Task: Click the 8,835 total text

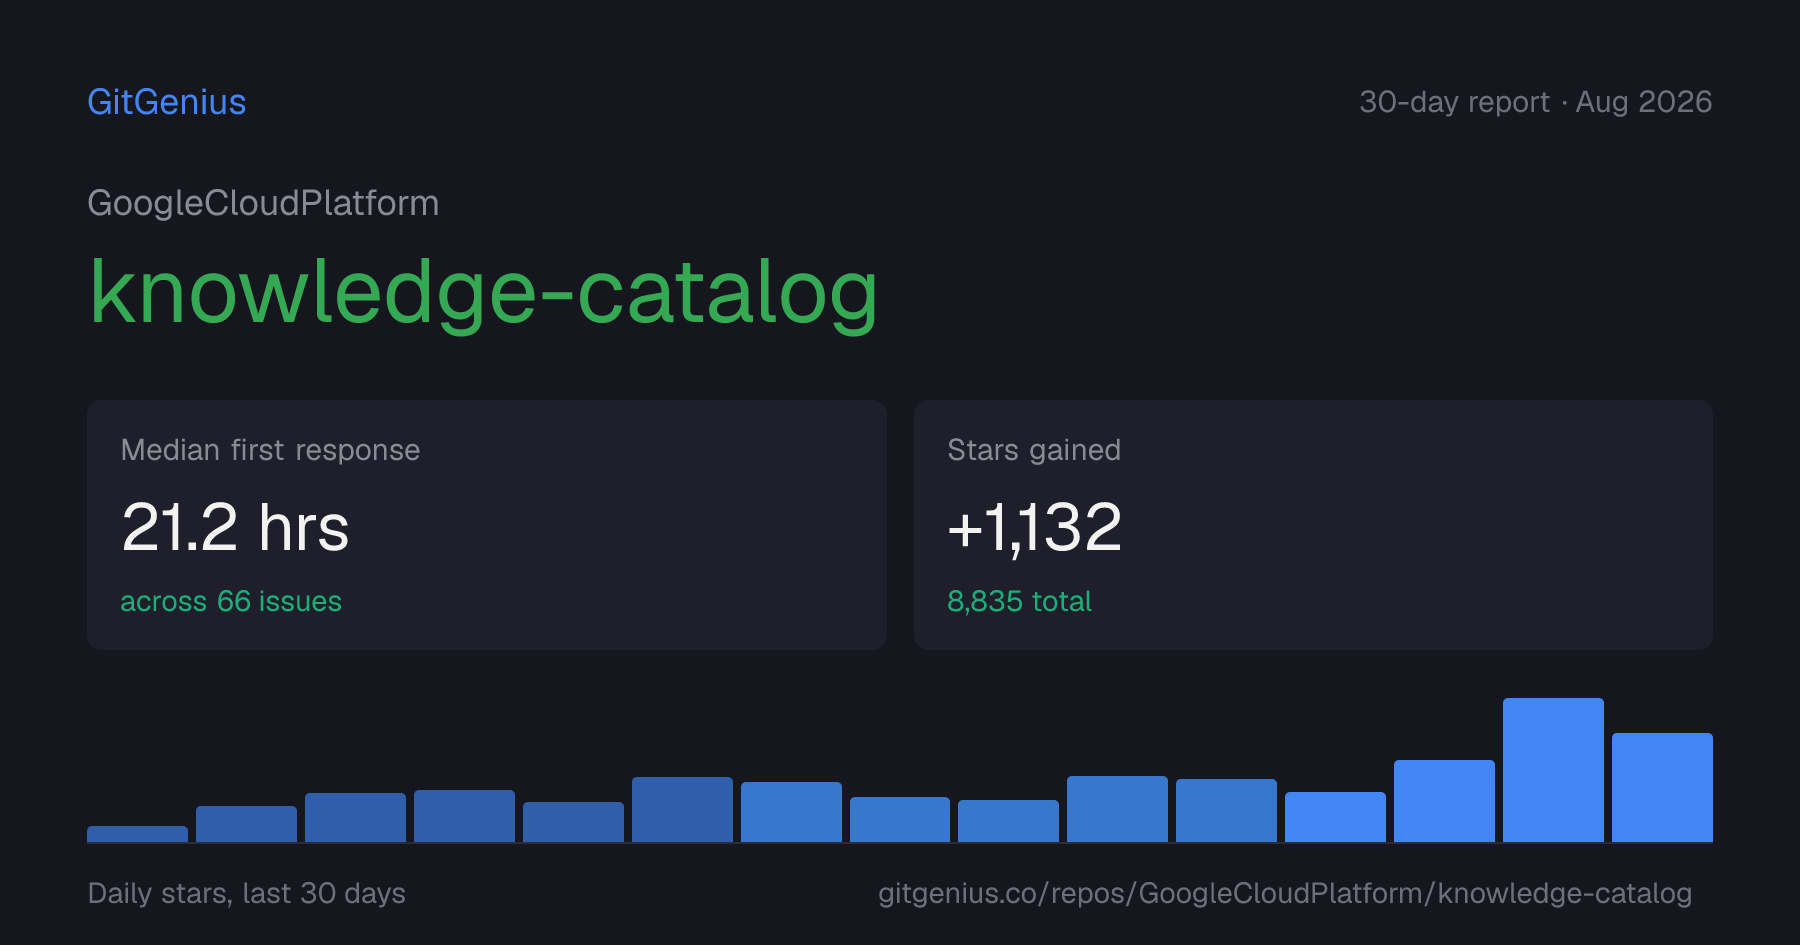Action: (x=1019, y=601)
